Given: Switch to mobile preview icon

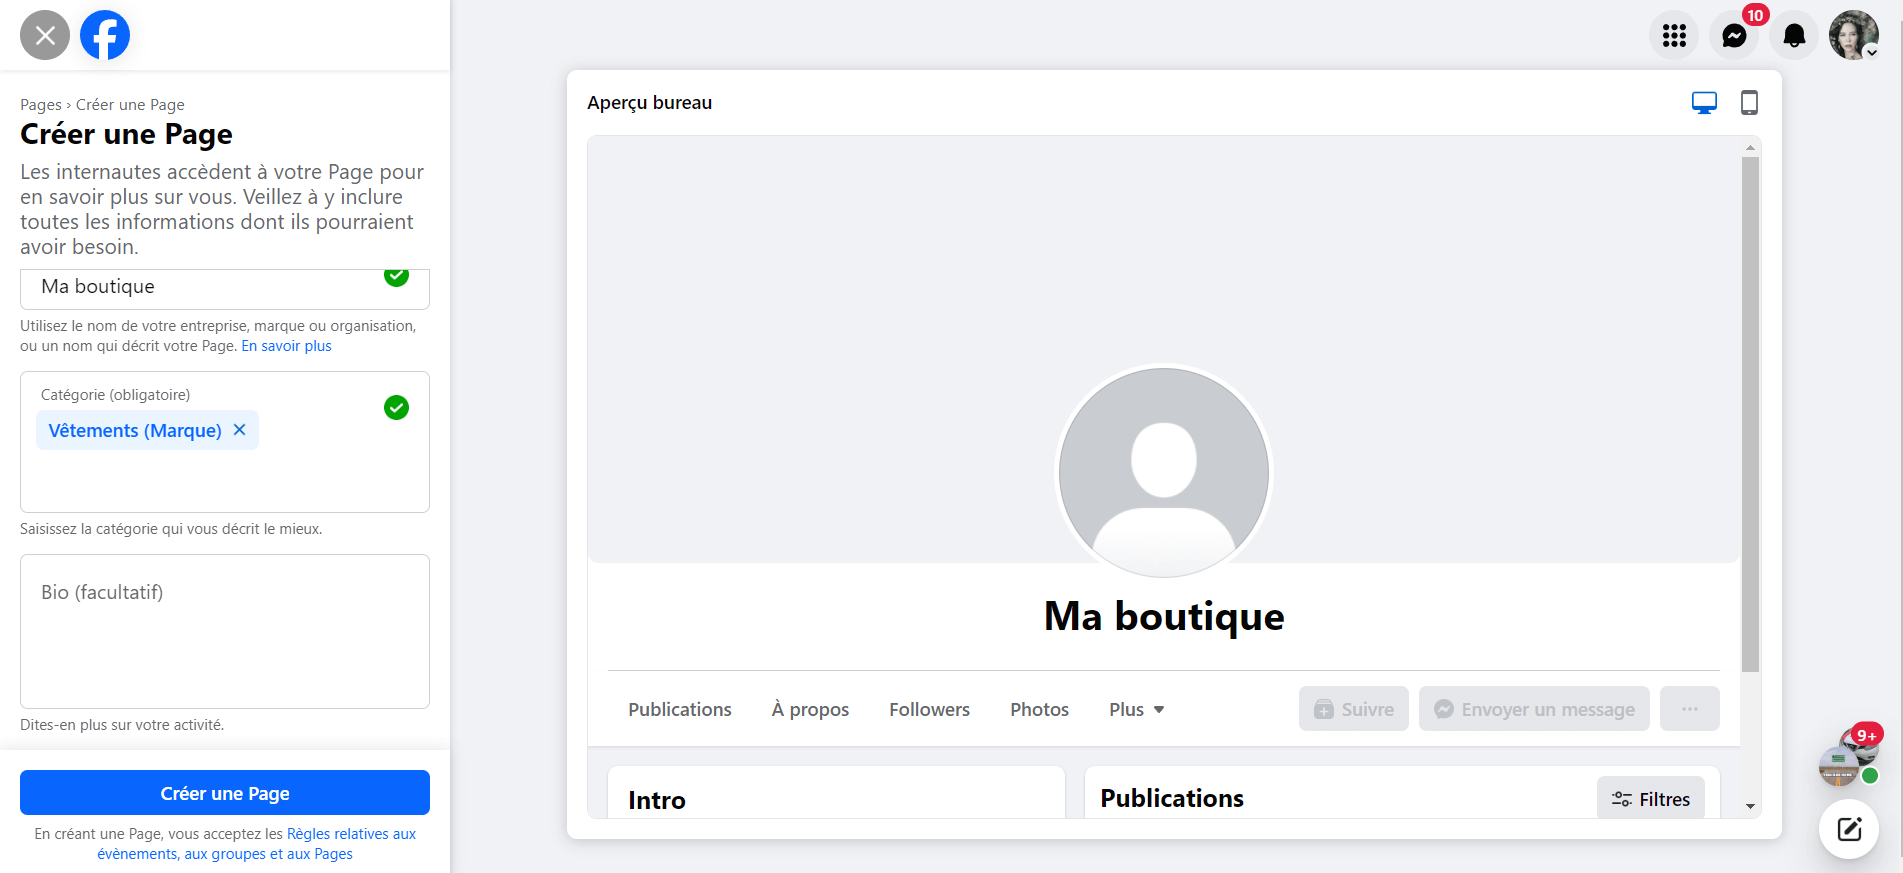Looking at the screenshot, I should point(1749,103).
